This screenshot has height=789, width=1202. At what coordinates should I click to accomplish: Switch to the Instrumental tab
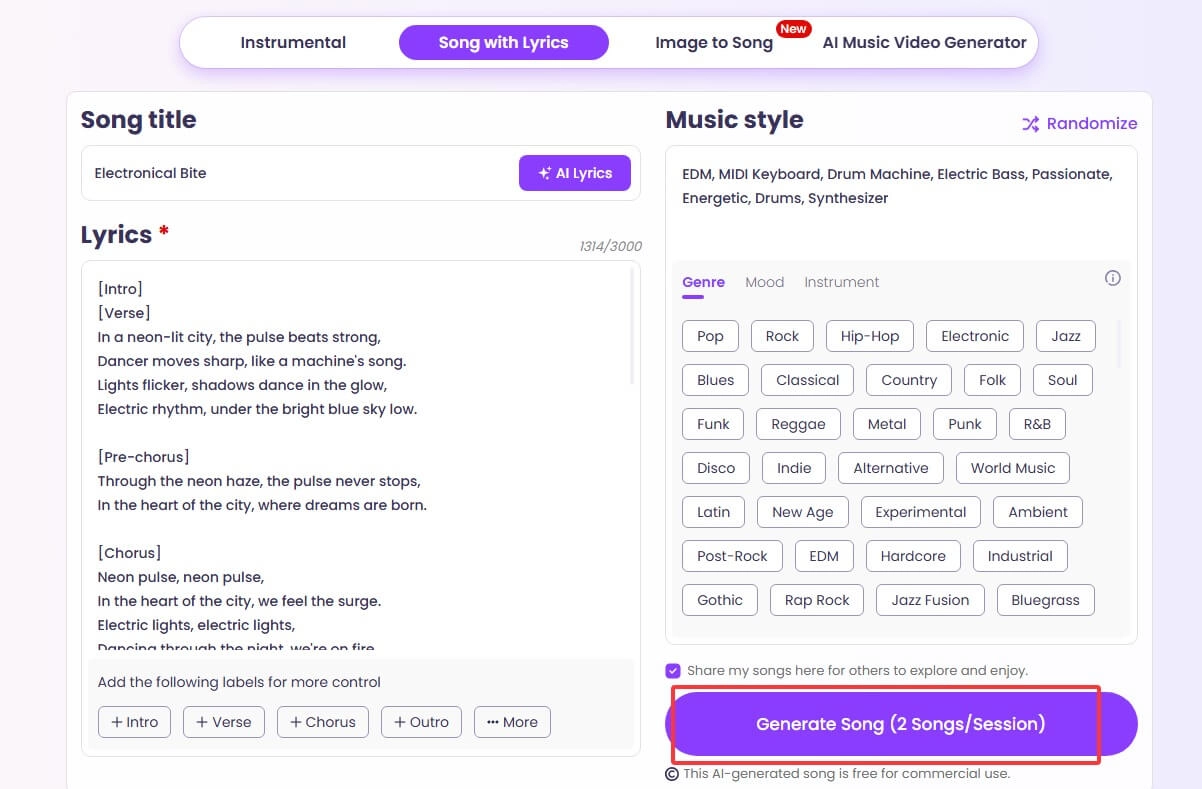click(292, 42)
